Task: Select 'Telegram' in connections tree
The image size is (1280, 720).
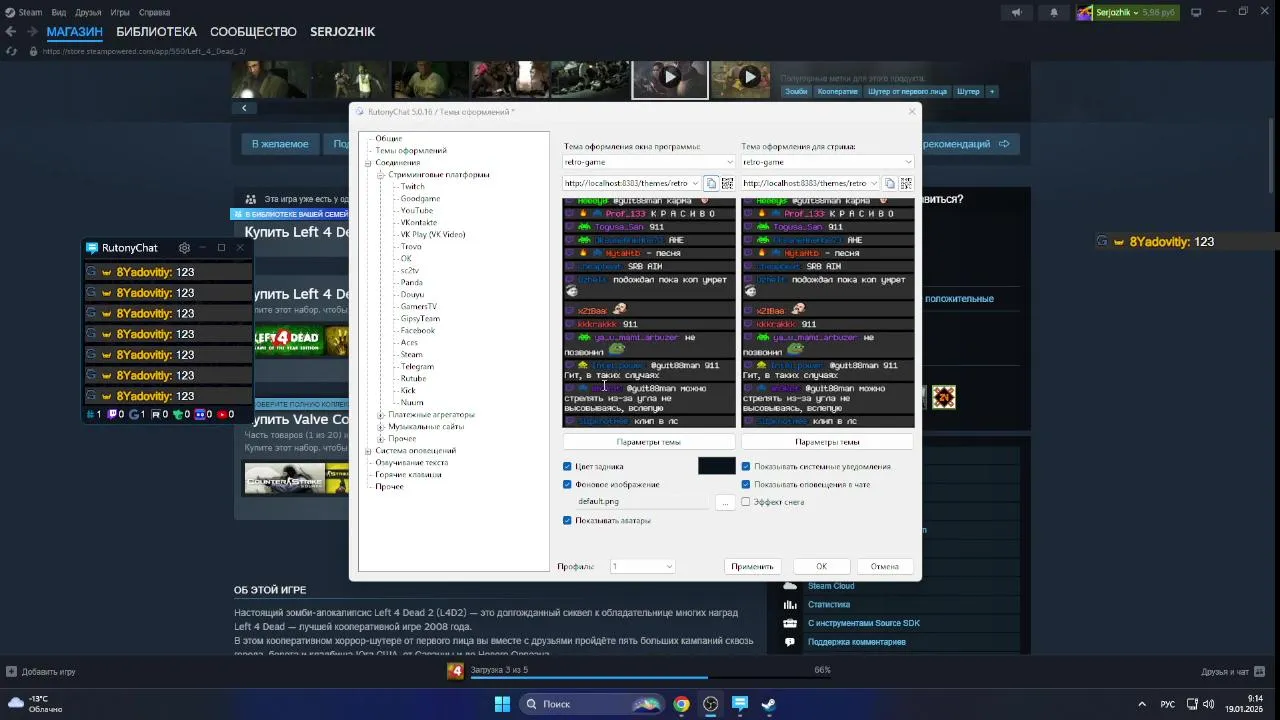Action: click(417, 367)
